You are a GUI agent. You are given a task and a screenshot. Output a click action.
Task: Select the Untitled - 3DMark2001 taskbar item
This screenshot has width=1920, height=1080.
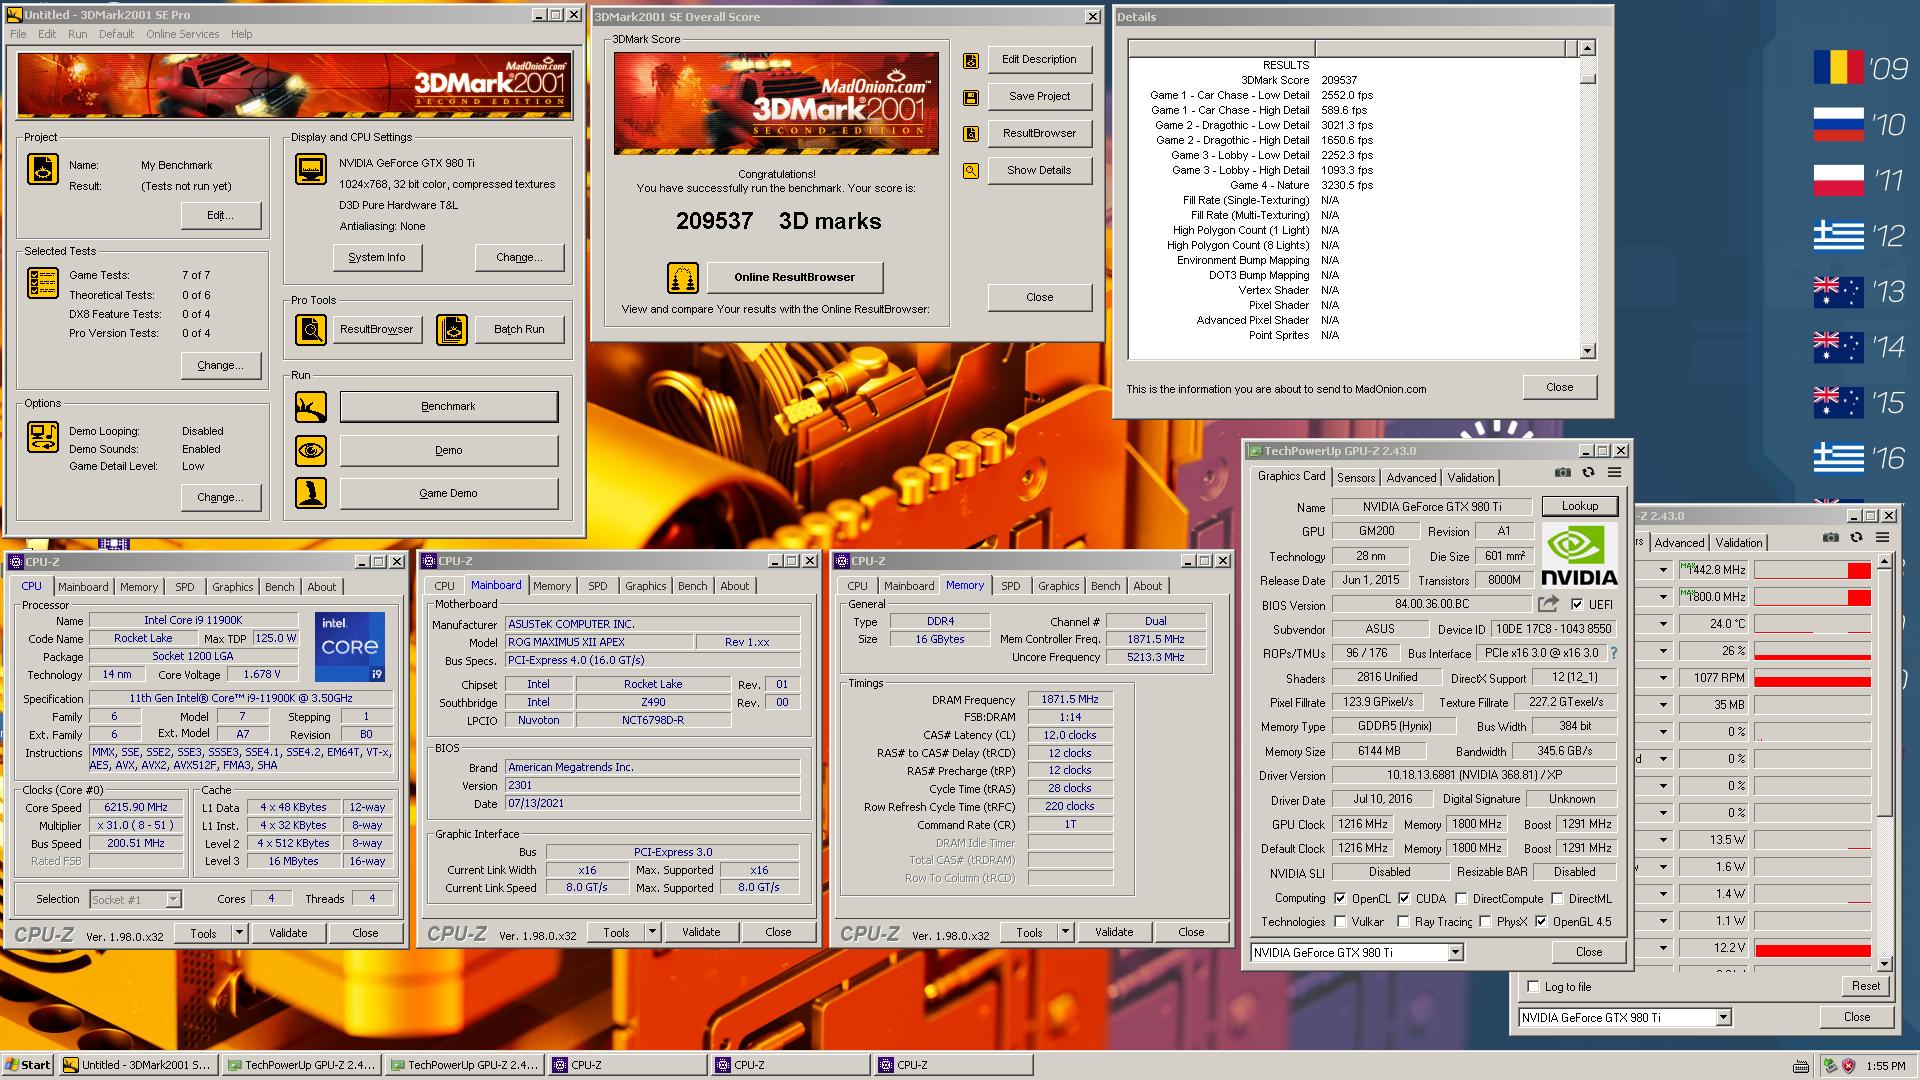(137, 1065)
